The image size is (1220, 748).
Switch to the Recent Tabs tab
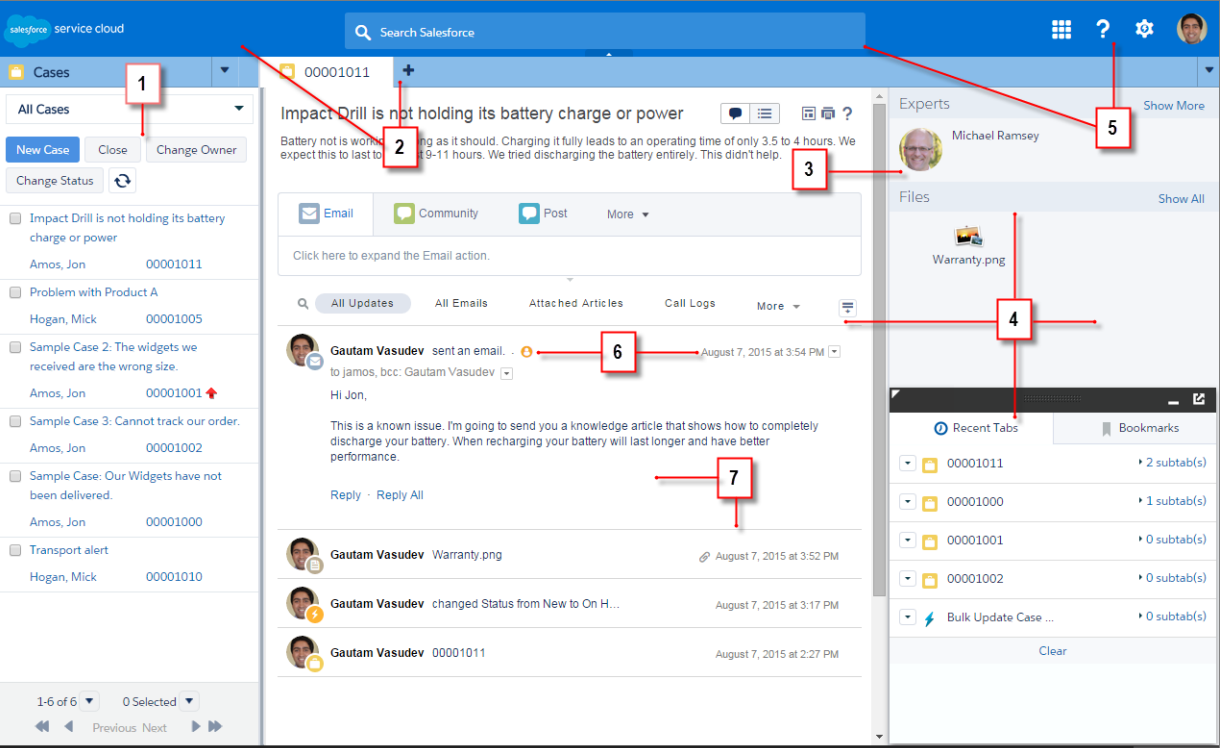tap(972, 428)
